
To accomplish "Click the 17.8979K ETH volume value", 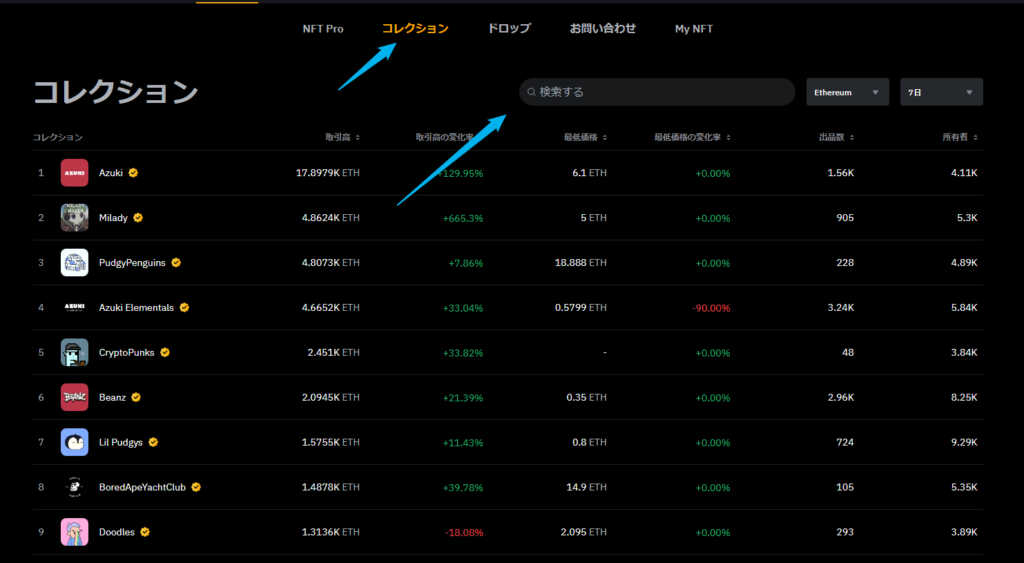I will pos(328,173).
